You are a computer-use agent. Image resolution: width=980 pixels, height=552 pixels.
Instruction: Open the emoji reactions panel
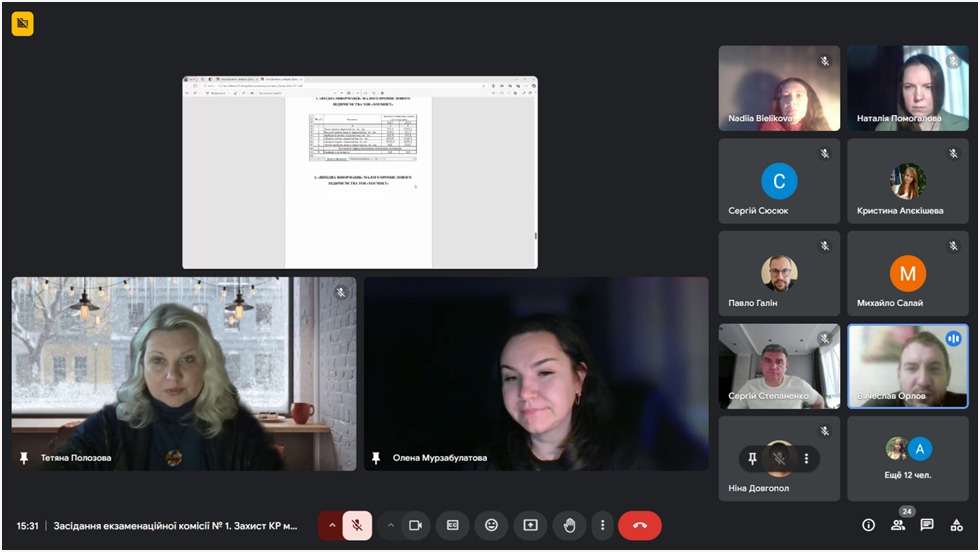(491, 525)
